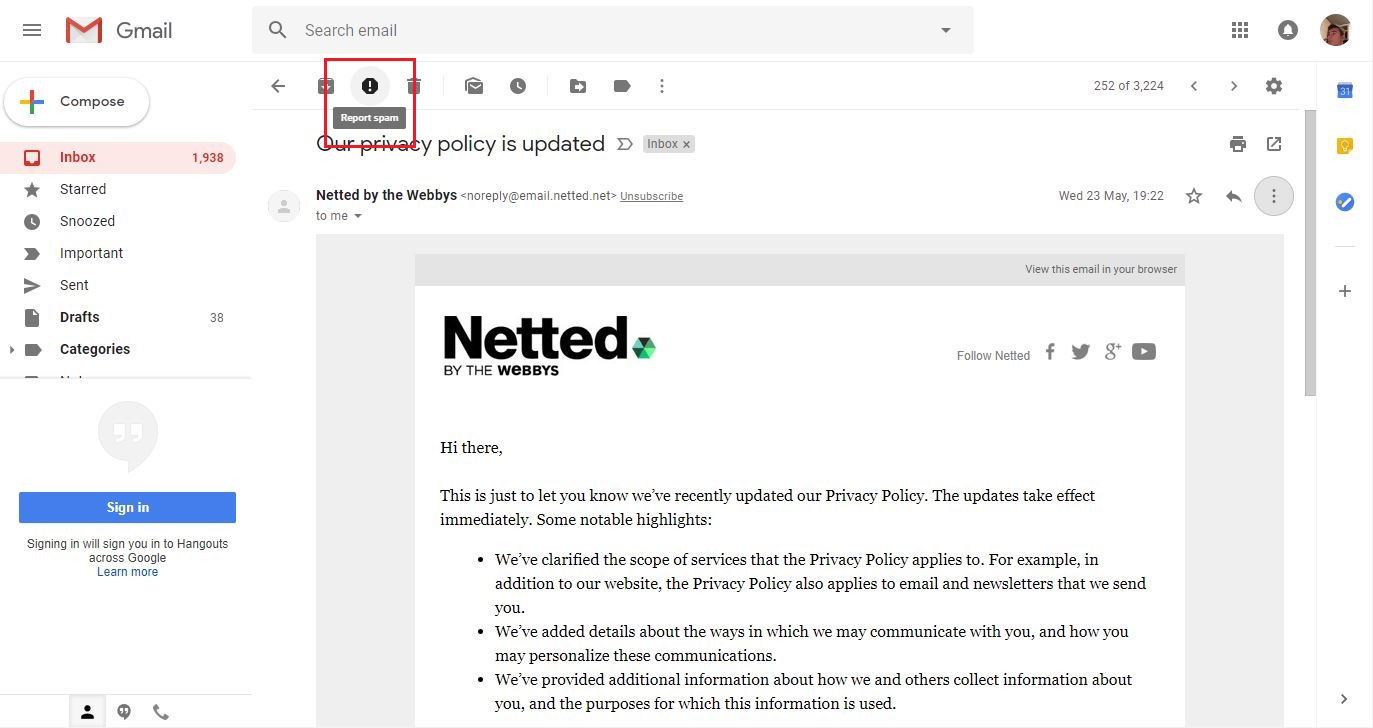1373x728 pixels.
Task: Click the Compose button
Action: pyautogui.click(x=77, y=102)
